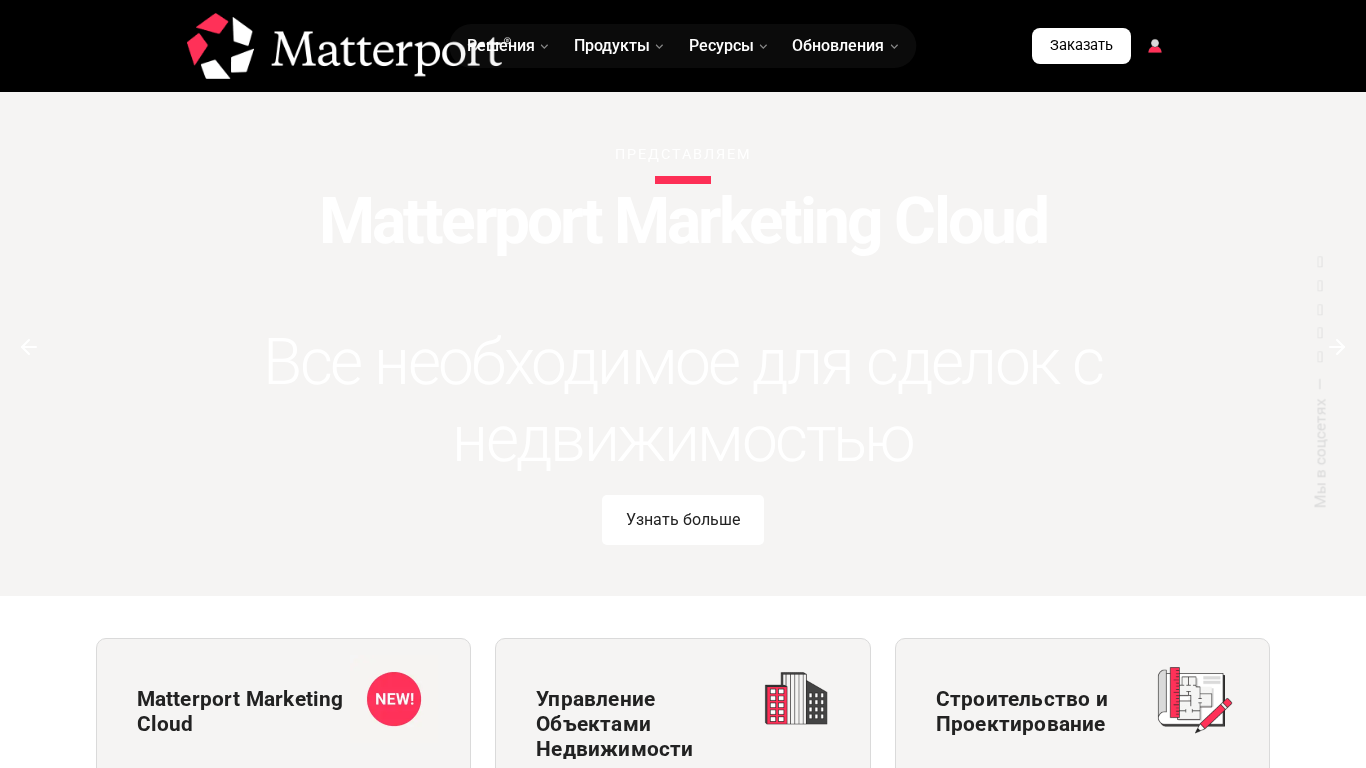Click the blueprint and pencil icon
1366x768 pixels.
tap(1195, 699)
